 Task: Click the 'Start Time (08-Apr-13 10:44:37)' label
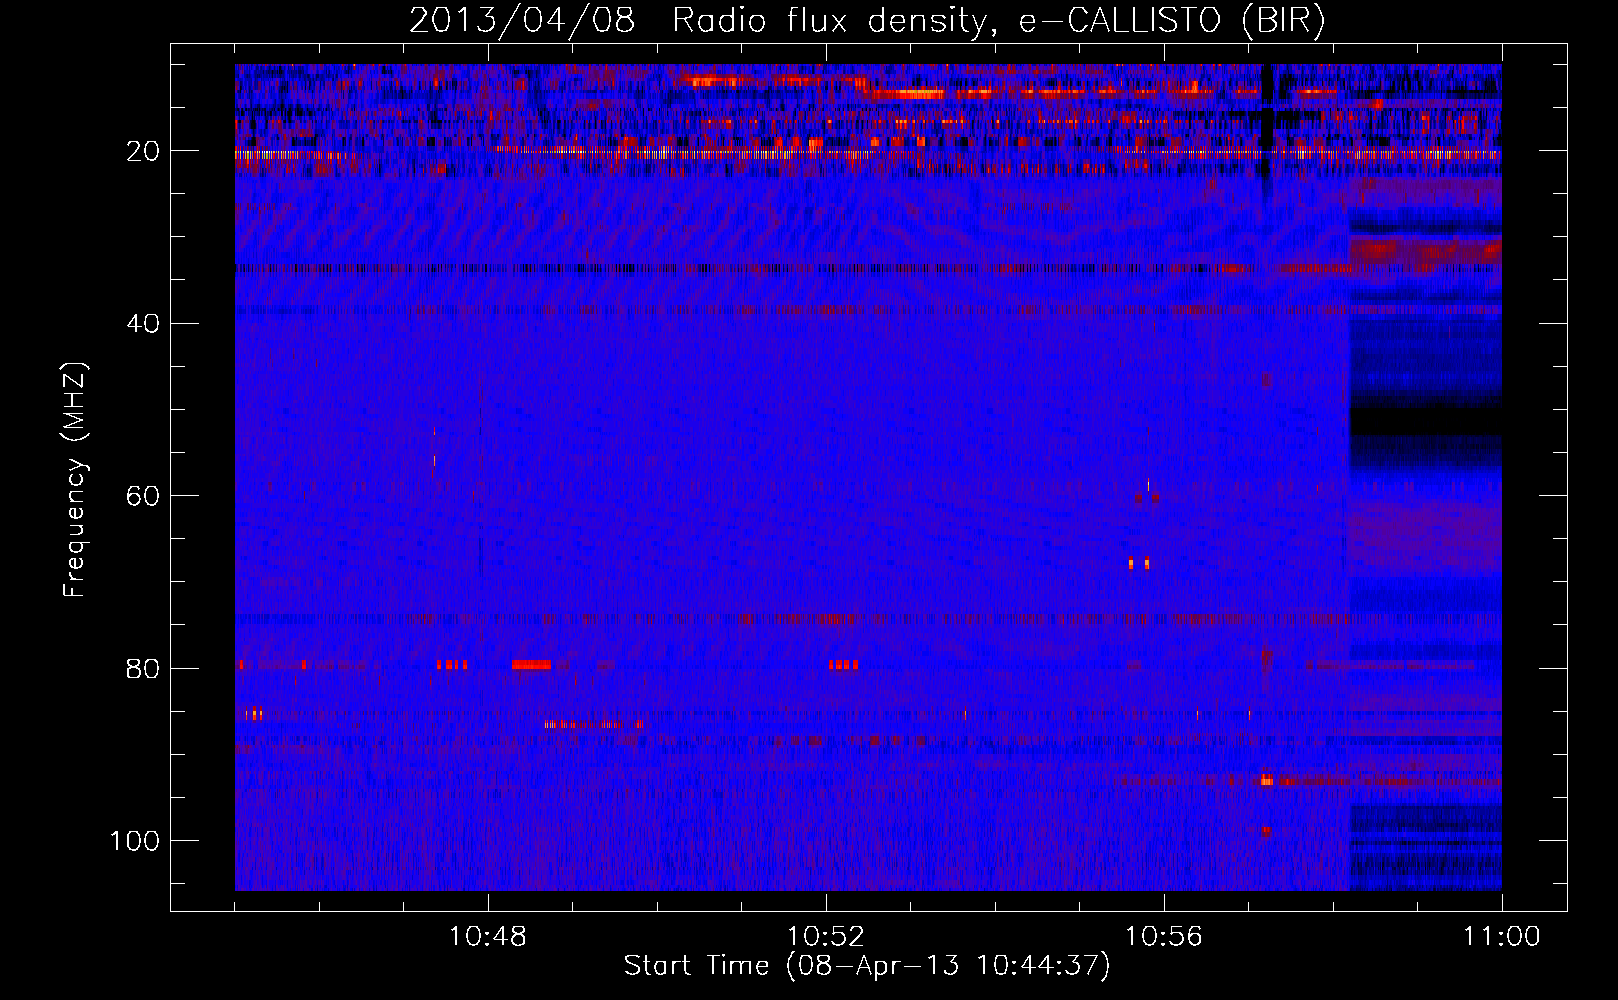coord(867,966)
